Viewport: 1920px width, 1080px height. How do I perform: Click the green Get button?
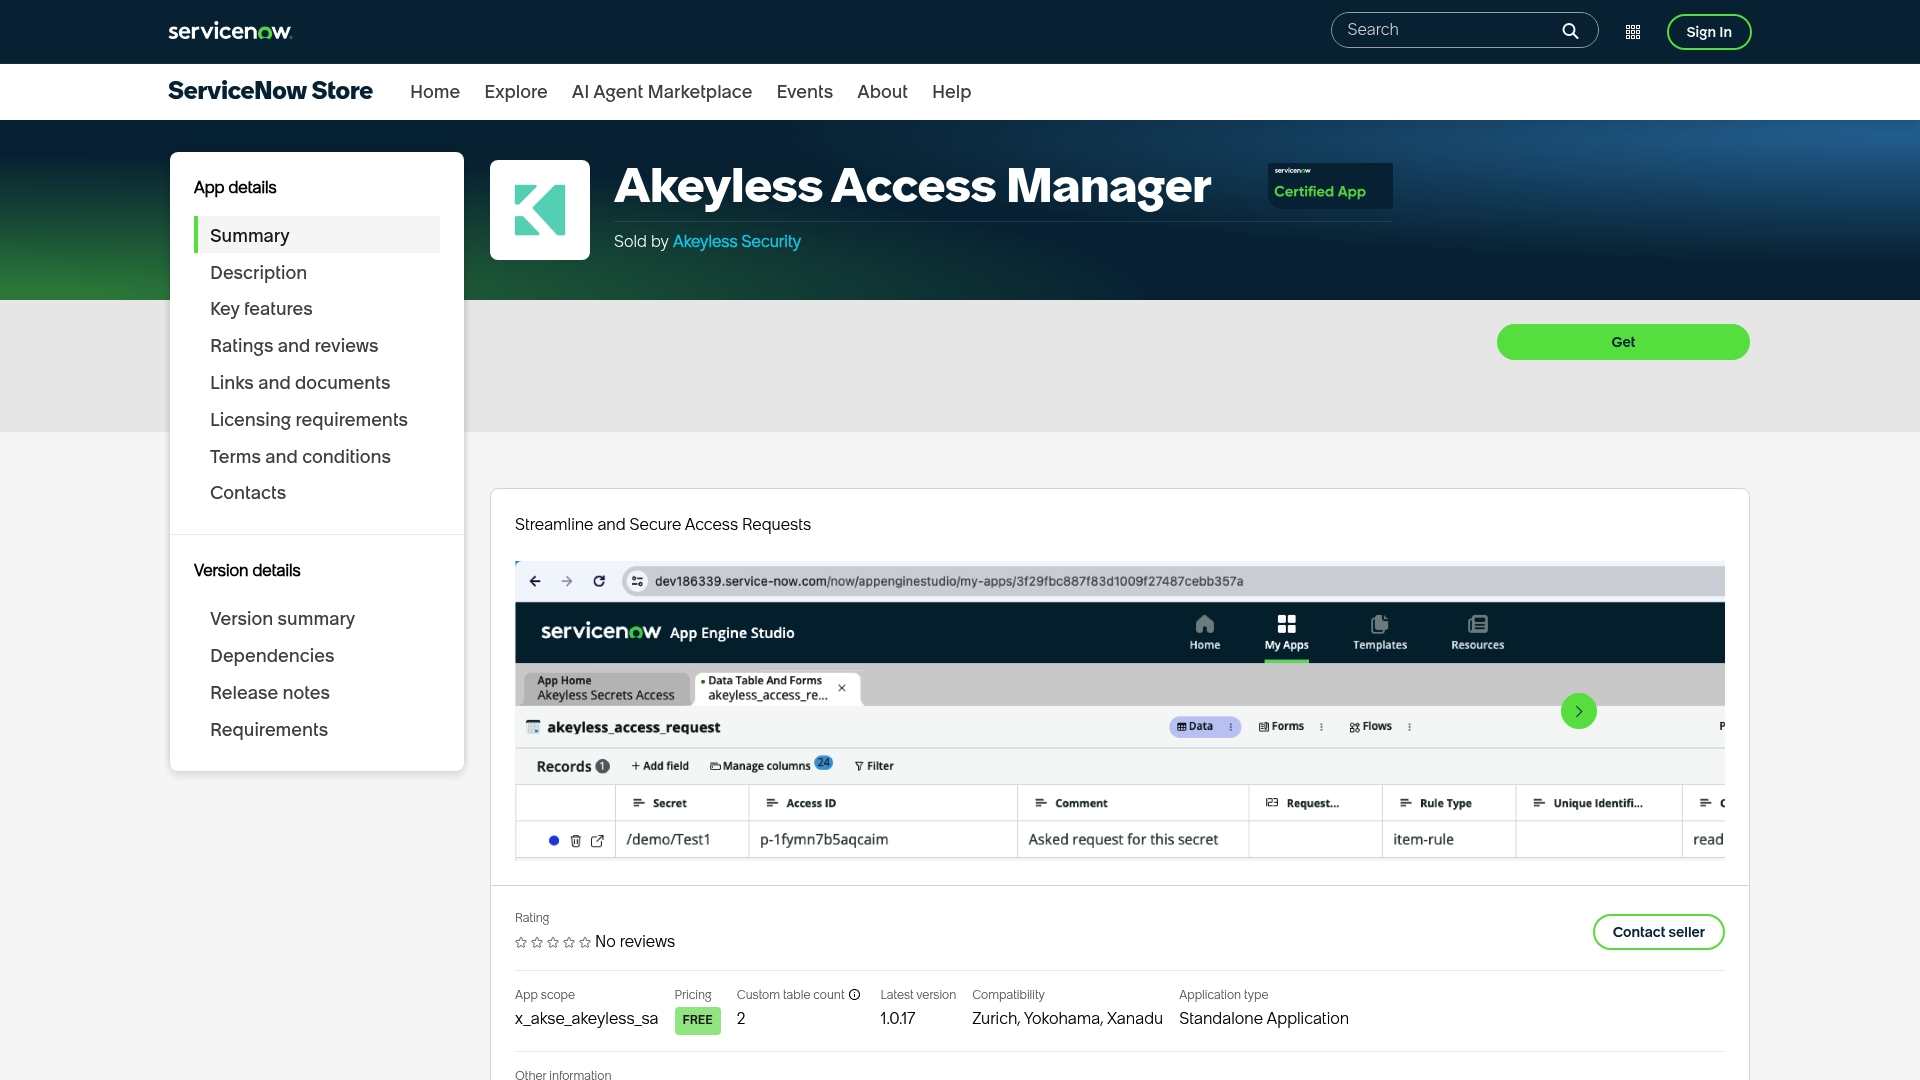[x=1623, y=342]
